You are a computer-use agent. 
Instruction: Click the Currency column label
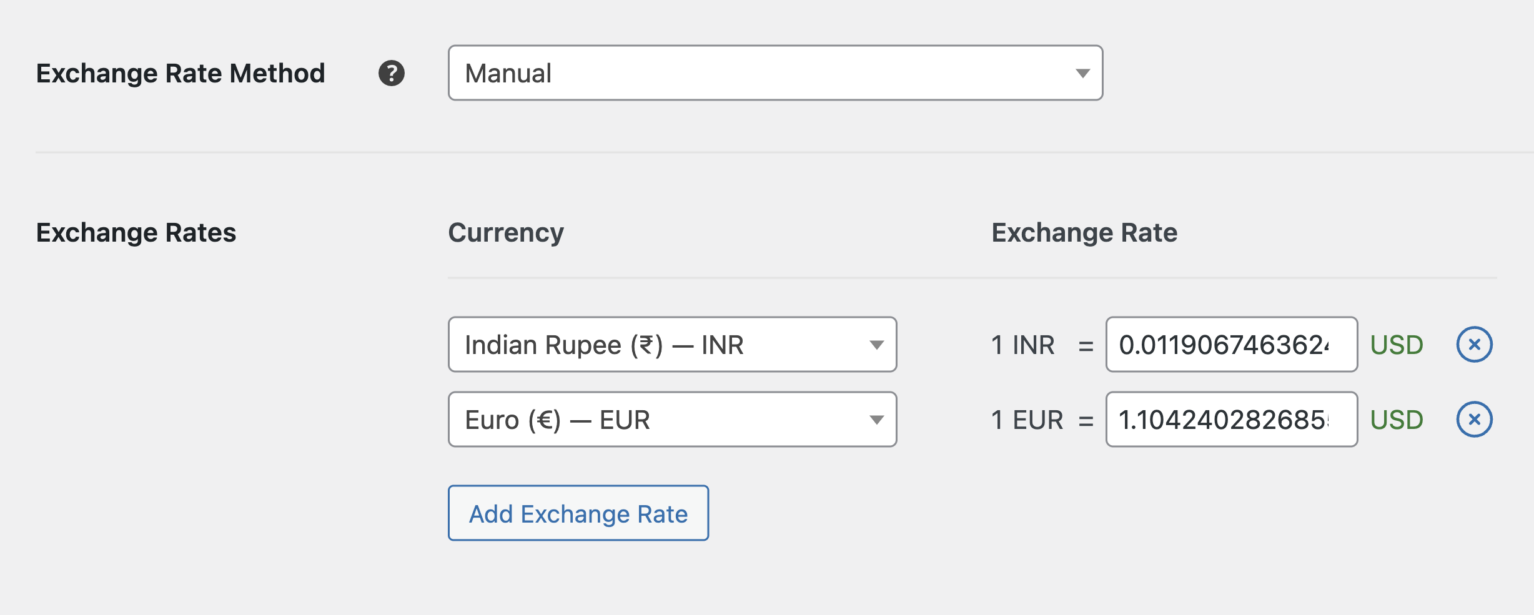pos(505,232)
